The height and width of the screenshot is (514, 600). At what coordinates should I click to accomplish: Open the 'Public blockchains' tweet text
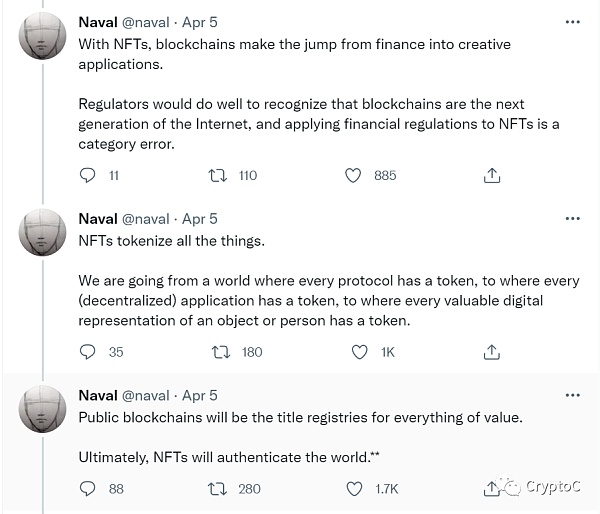point(300,416)
